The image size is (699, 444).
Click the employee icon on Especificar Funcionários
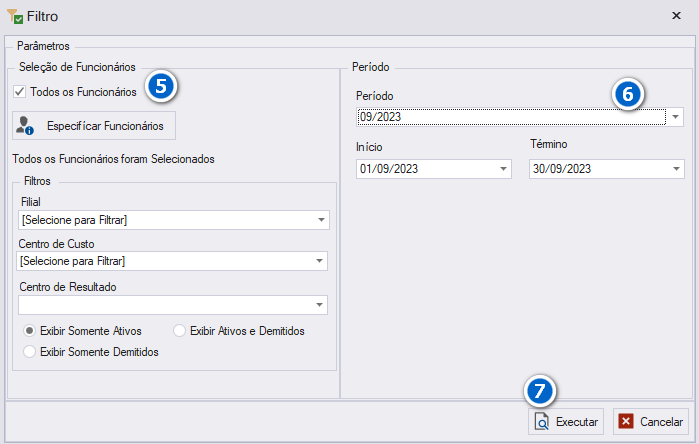coord(25,126)
